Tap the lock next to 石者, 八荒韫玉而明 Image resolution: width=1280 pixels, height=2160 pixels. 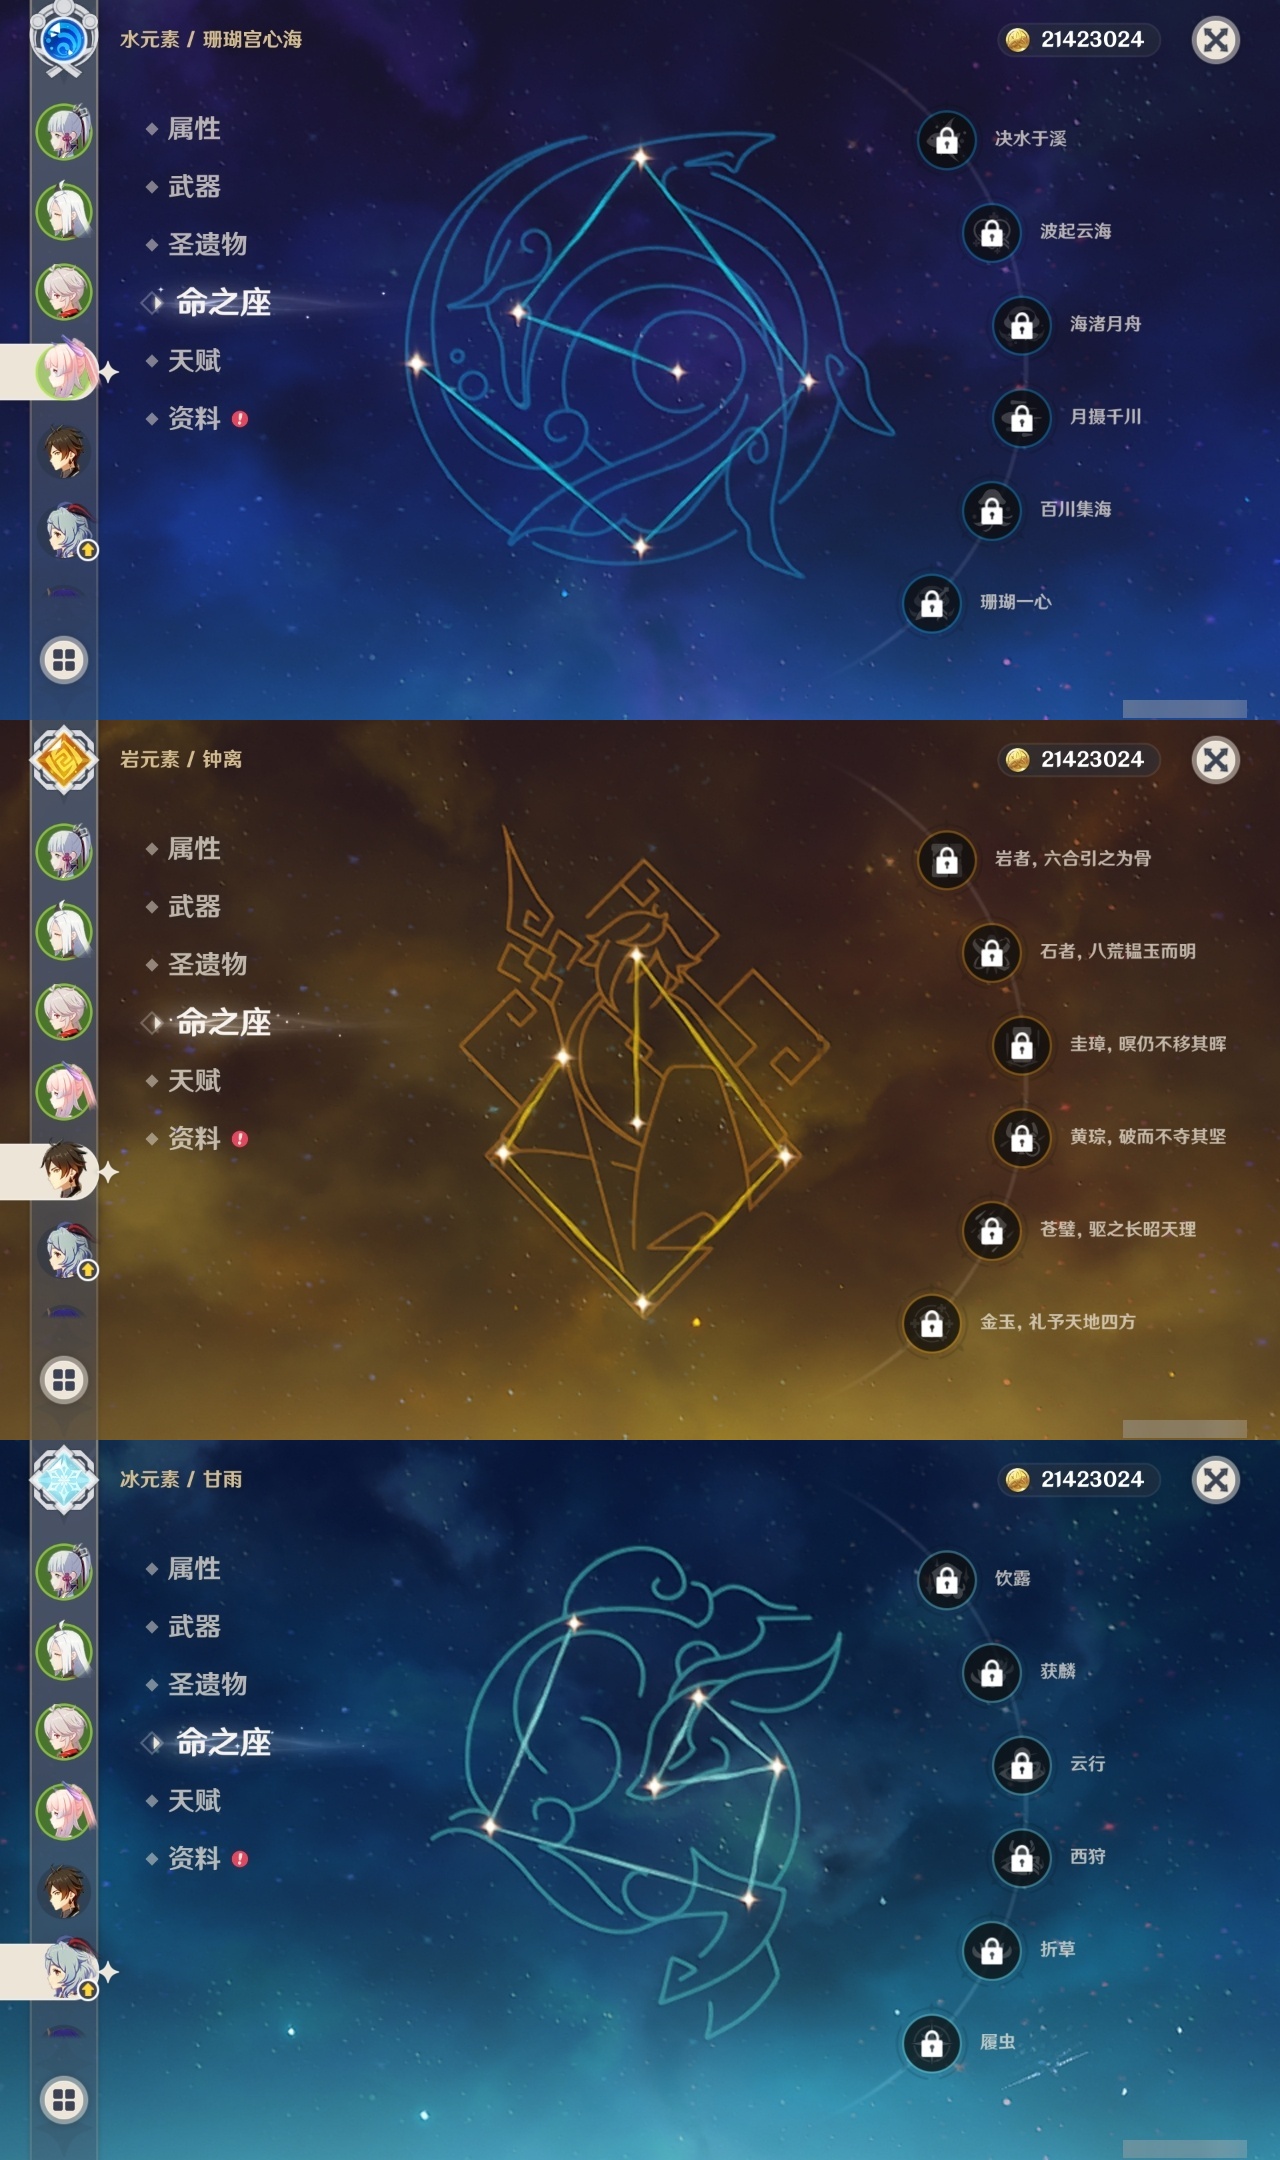click(x=991, y=953)
